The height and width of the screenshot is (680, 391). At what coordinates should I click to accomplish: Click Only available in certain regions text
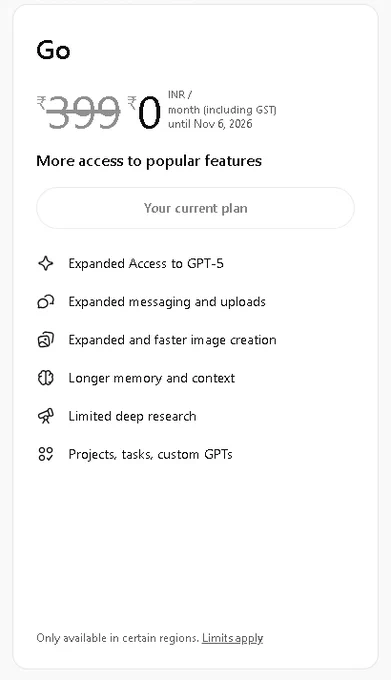pyautogui.click(x=118, y=638)
